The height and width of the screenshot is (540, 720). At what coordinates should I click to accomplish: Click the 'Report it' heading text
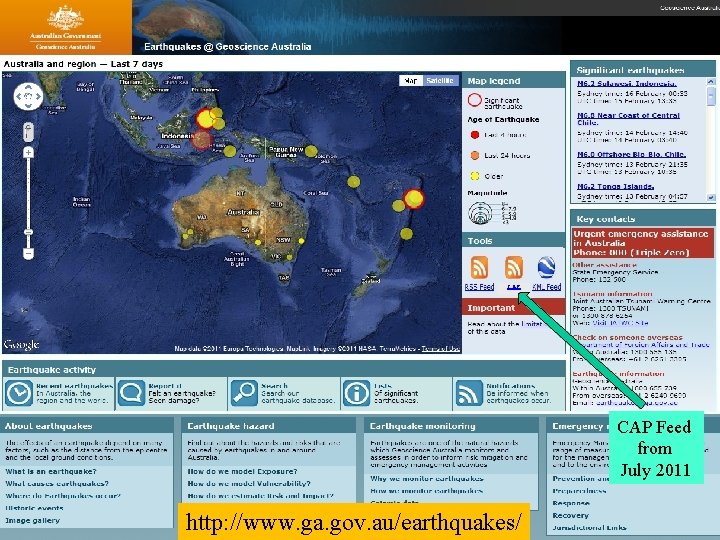(165, 386)
